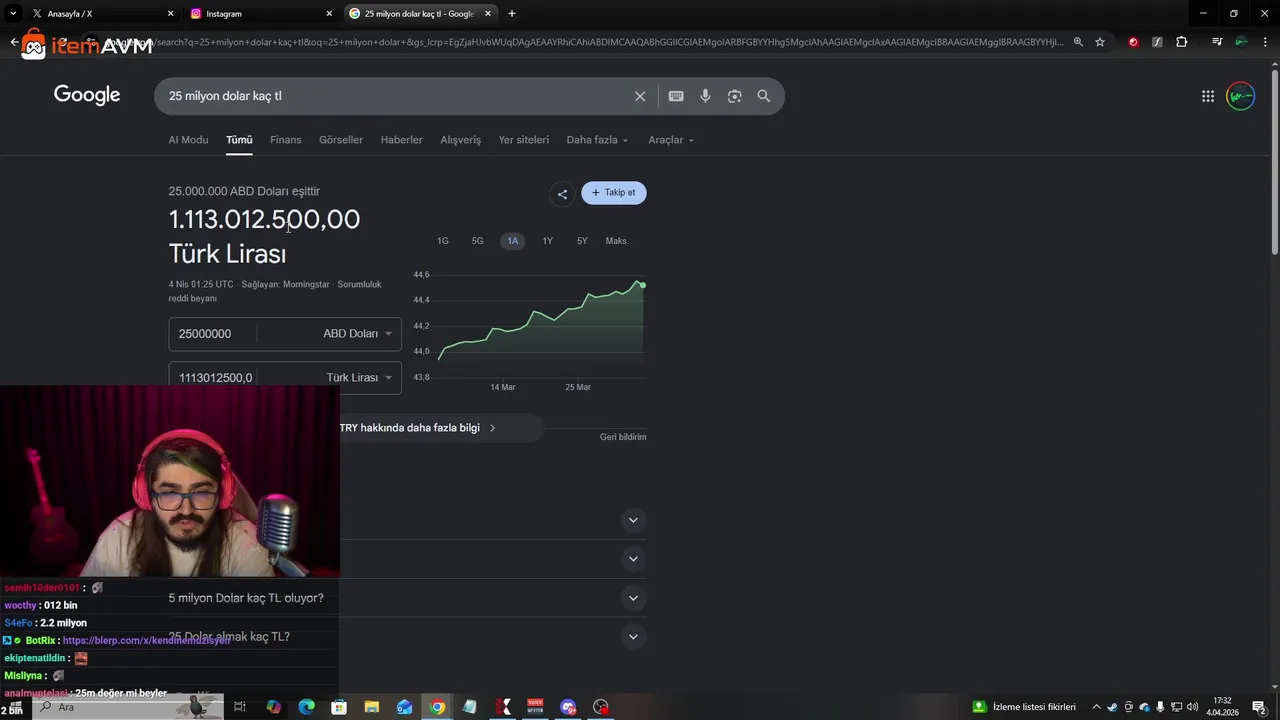1280x720 pixels.
Task: Open Copilot from the taskbar
Action: point(274,707)
